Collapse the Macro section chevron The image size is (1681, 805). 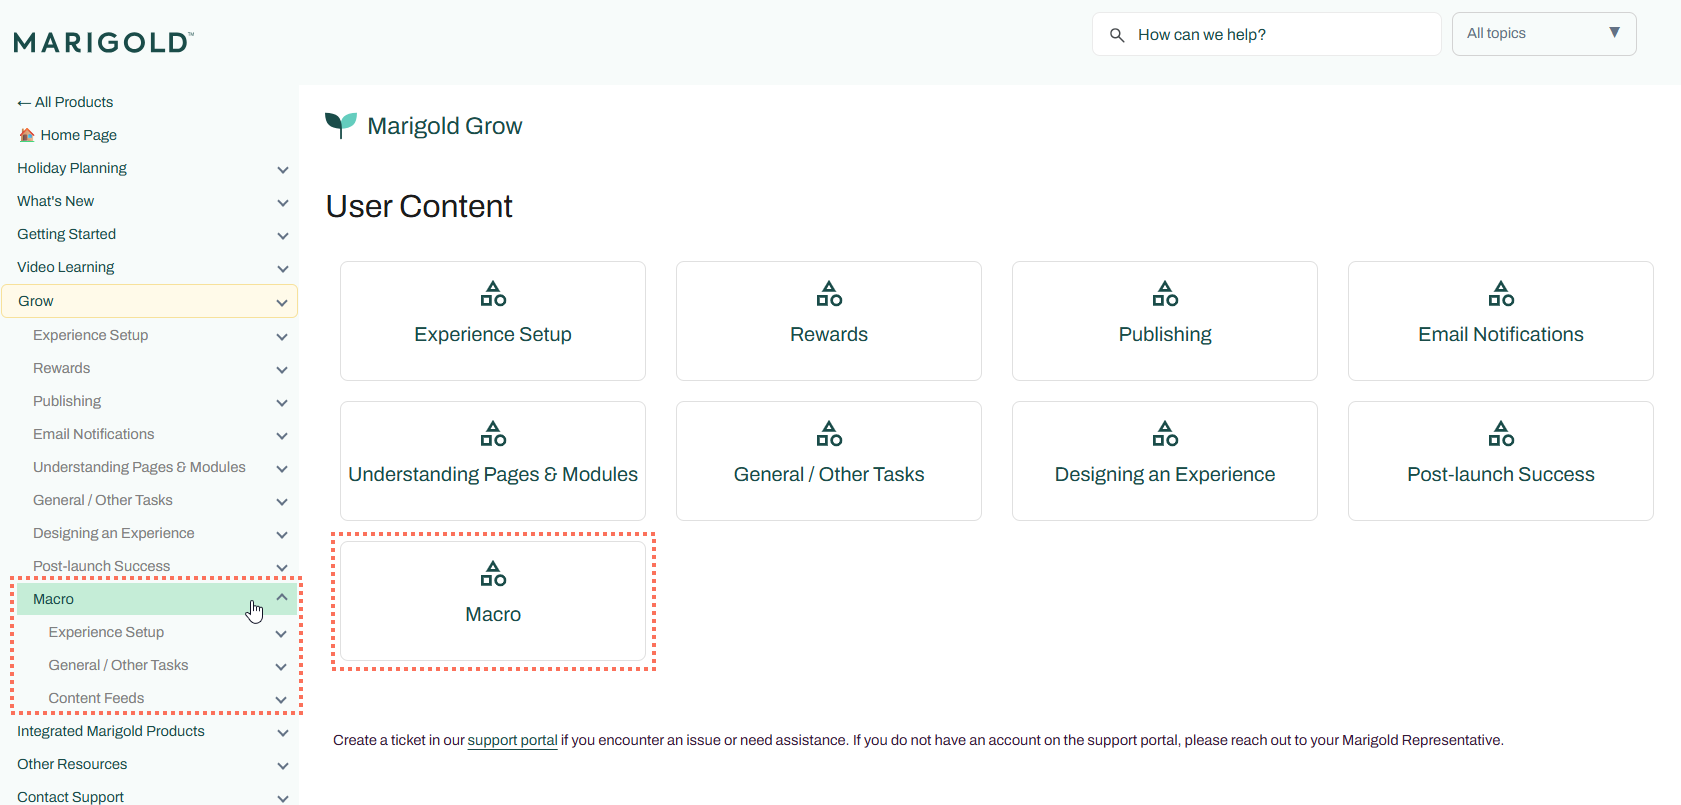(x=282, y=598)
